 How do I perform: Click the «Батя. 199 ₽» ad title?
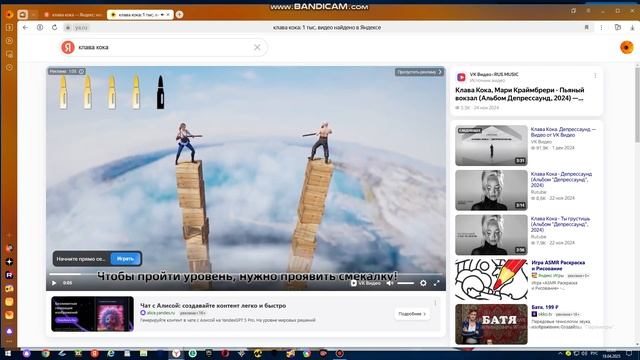coord(545,307)
